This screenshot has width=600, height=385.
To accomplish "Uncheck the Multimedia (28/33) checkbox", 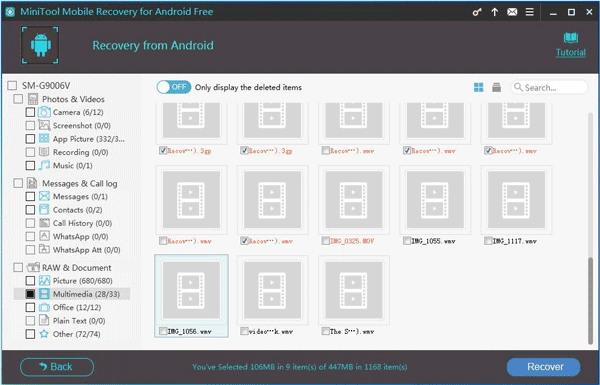I will (30, 294).
